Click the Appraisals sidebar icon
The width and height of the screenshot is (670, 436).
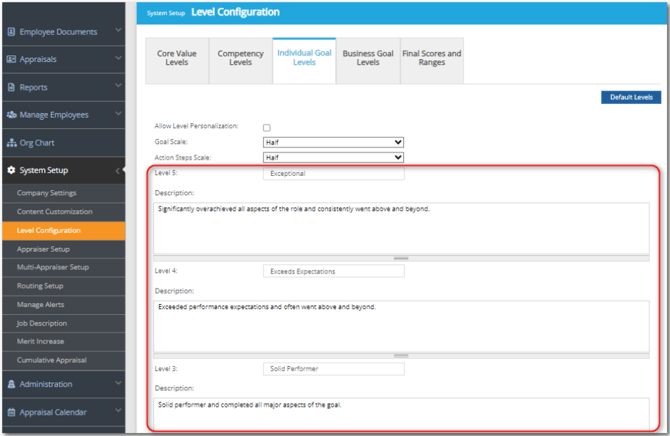[x=11, y=59]
